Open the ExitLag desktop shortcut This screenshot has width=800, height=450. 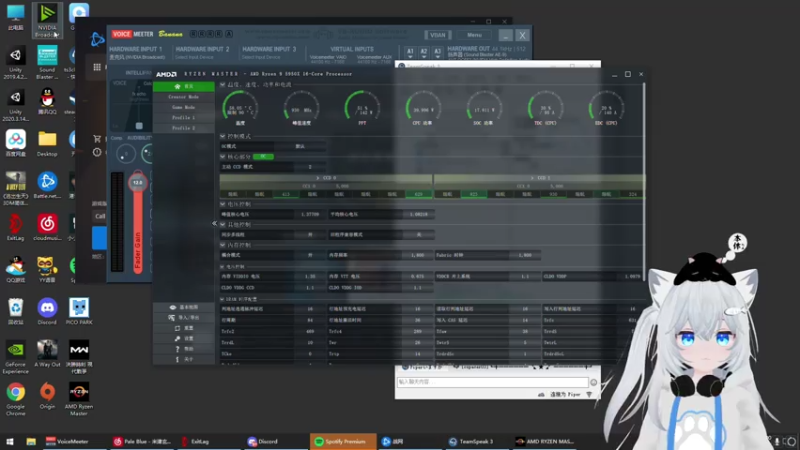(15, 227)
